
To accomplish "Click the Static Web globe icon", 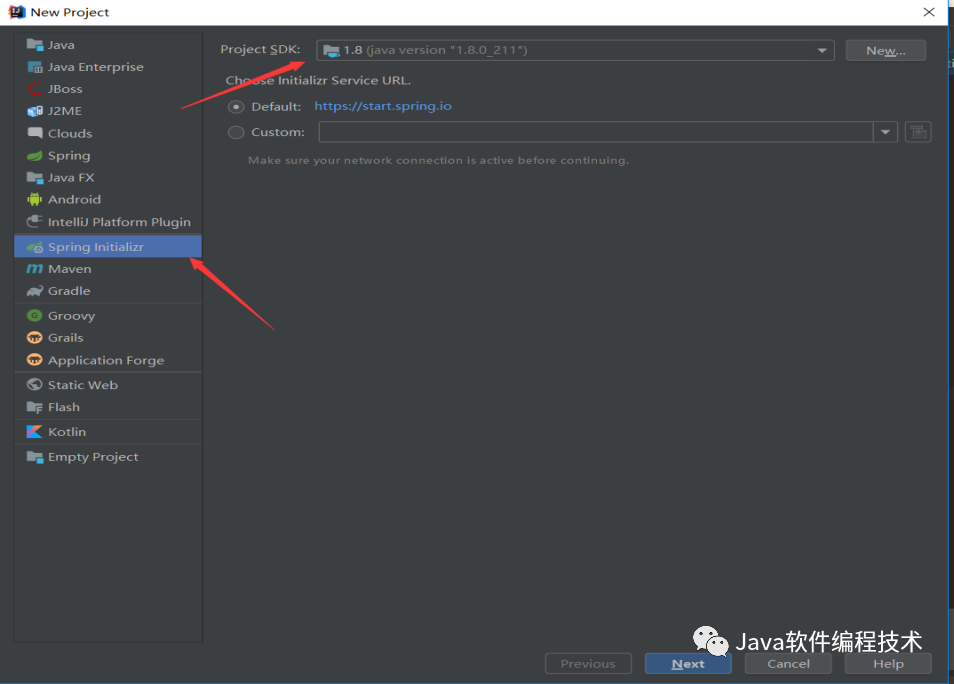I will (35, 385).
